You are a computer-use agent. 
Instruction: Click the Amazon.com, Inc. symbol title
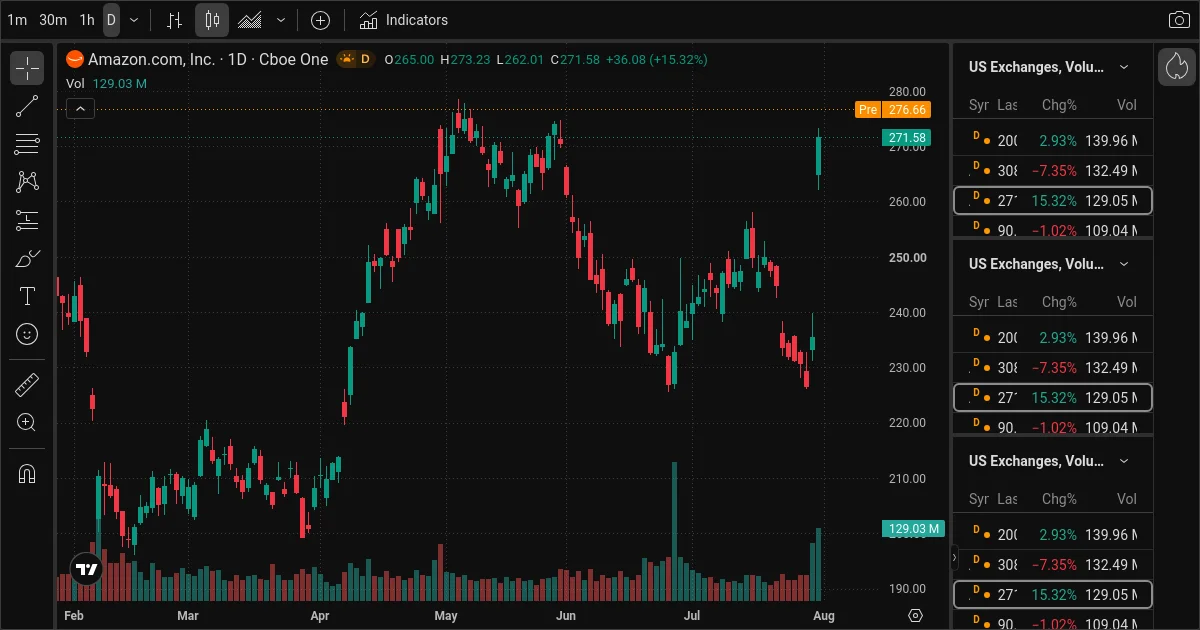pyautogui.click(x=151, y=59)
